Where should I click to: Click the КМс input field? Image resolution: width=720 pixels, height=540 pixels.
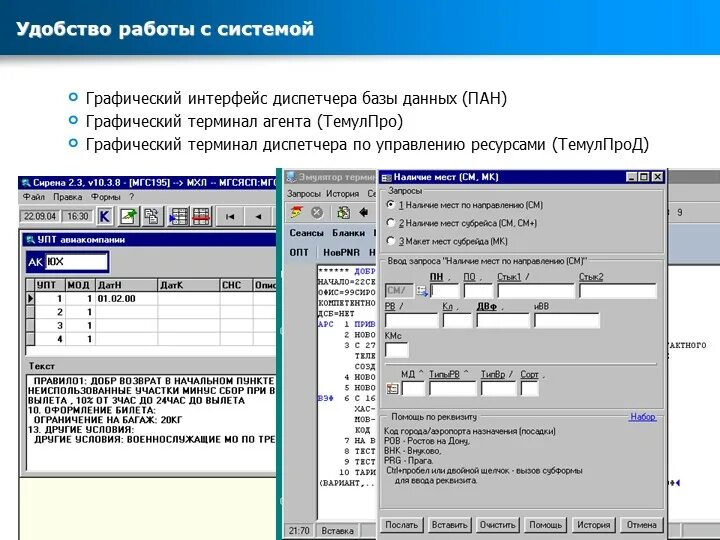[397, 350]
